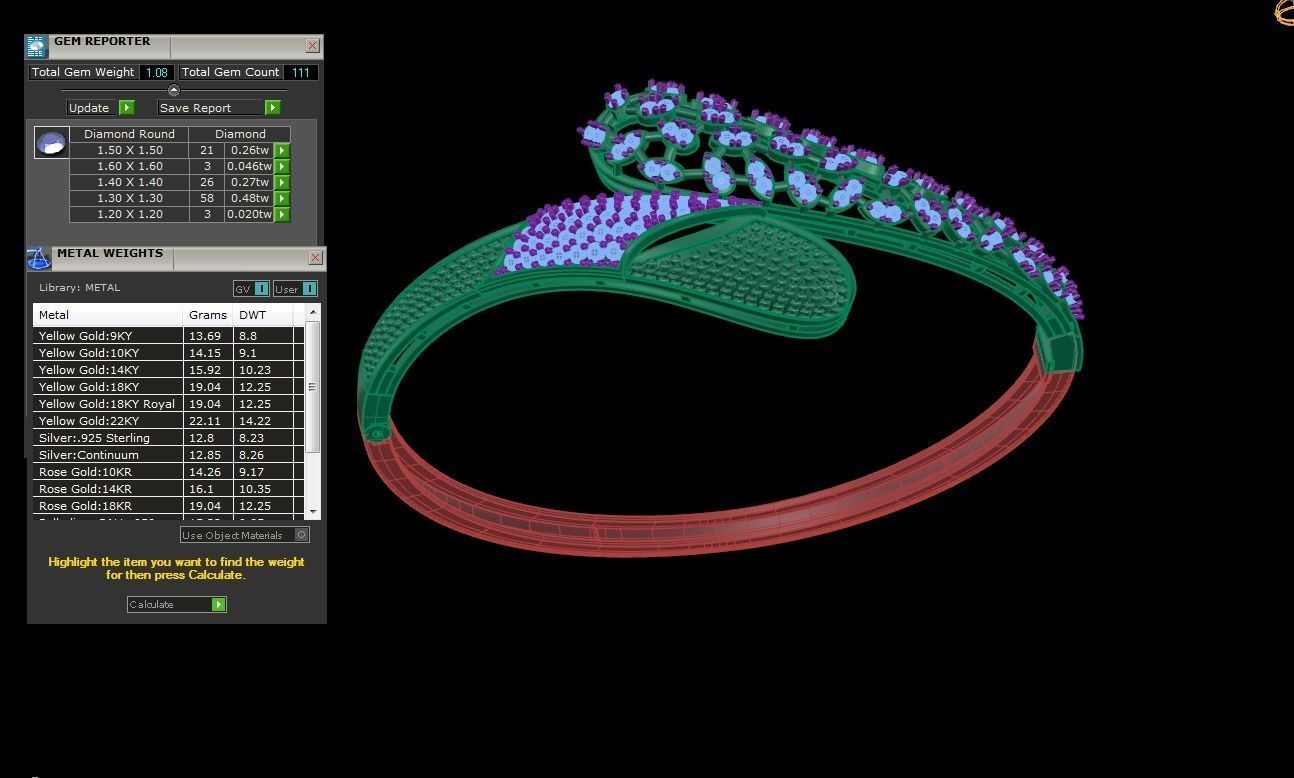1294x778 pixels.
Task: Click the green arrow beside Update
Action: 127,107
